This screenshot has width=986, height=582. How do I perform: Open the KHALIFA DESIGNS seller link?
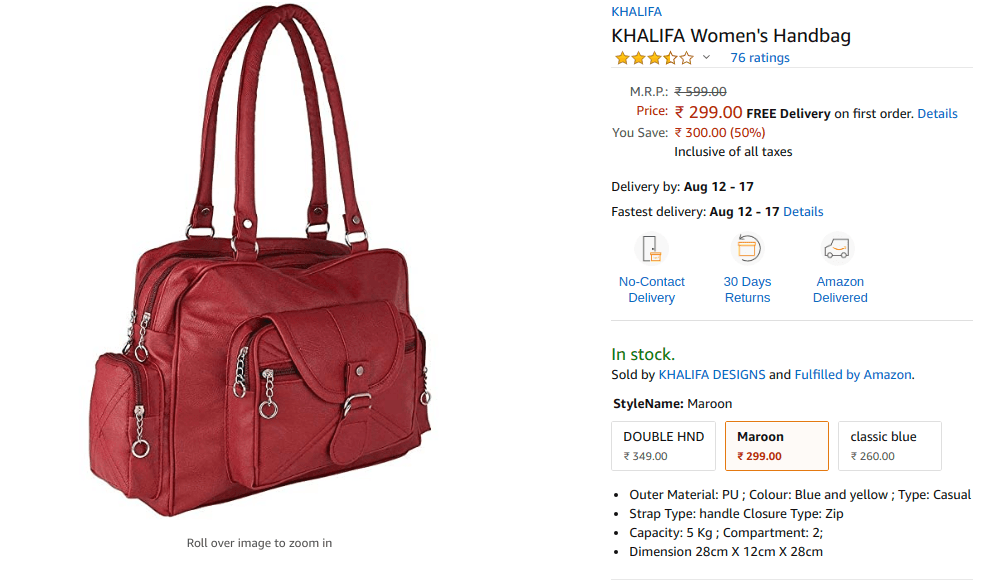[712, 375]
